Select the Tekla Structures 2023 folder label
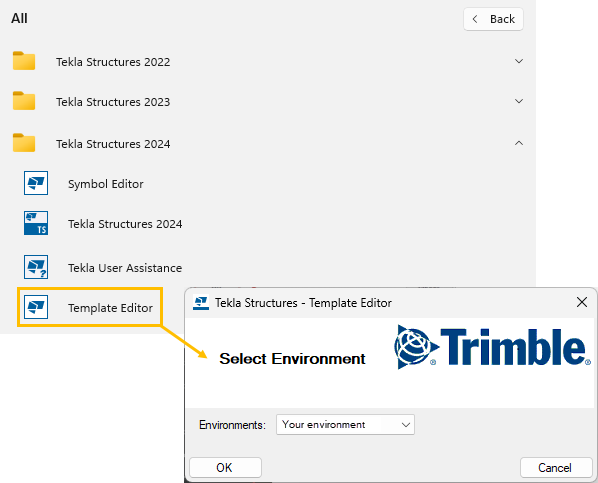Image resolution: width=598 pixels, height=483 pixels. click(x=113, y=102)
